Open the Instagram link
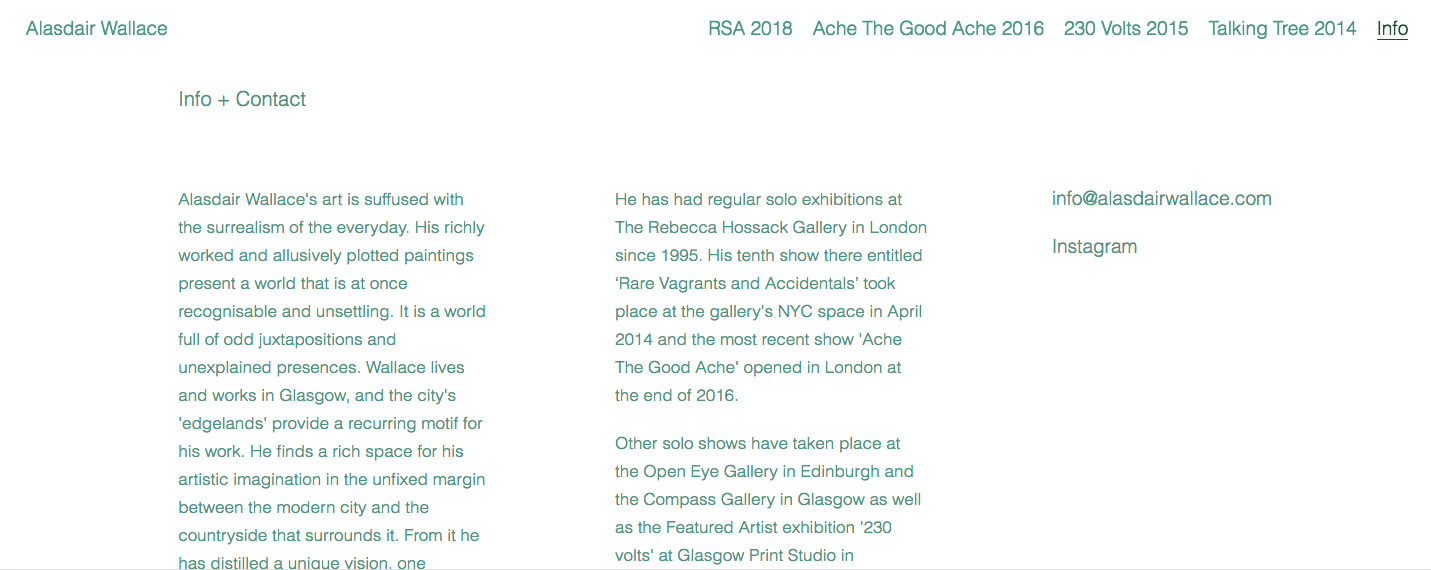1431x570 pixels. click(x=1094, y=247)
